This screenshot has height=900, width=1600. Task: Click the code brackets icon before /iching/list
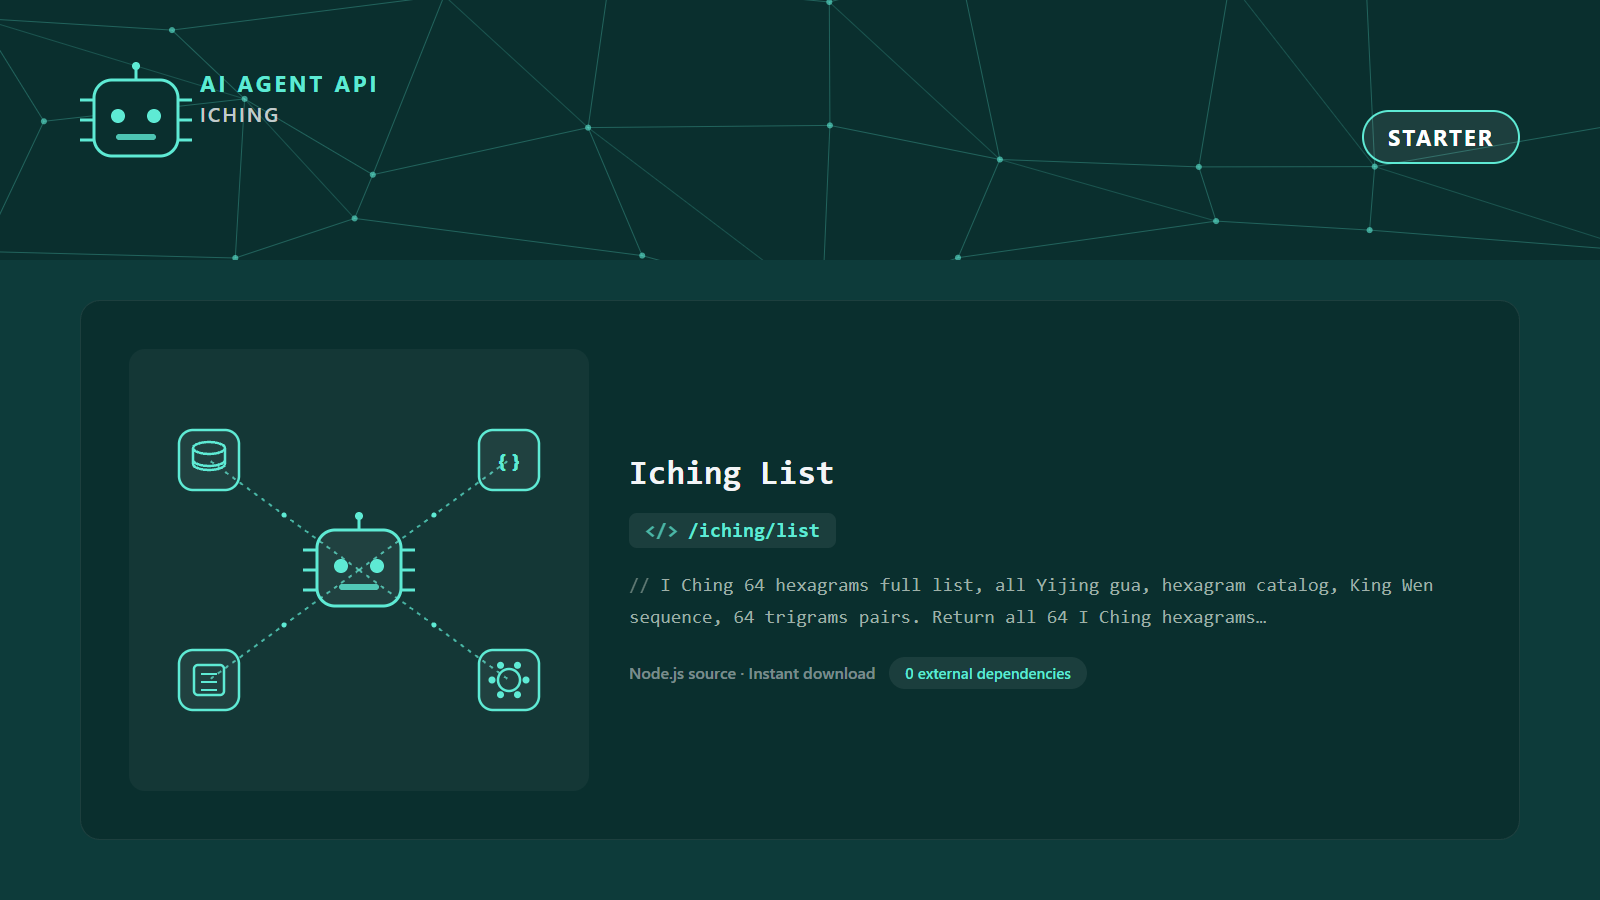tap(661, 531)
